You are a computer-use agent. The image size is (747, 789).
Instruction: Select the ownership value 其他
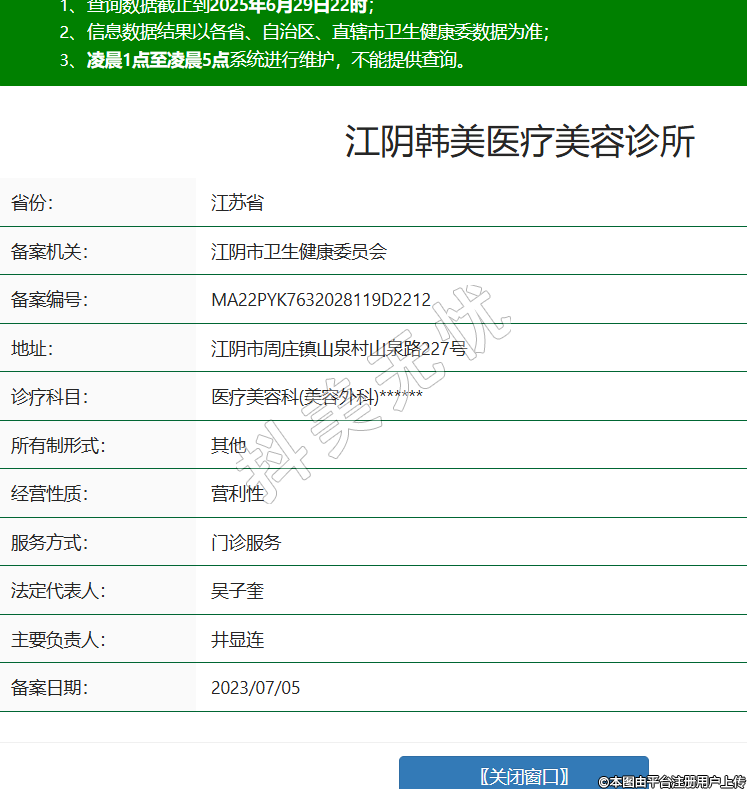coord(228,446)
